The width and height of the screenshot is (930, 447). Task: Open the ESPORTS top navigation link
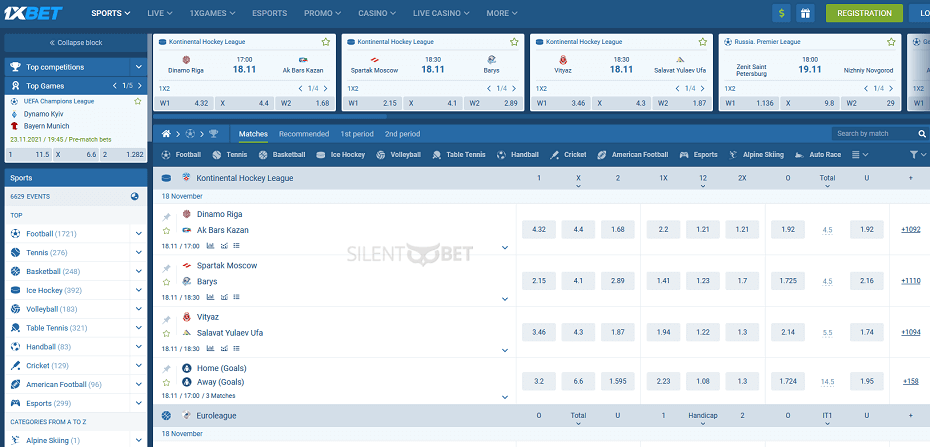[269, 13]
